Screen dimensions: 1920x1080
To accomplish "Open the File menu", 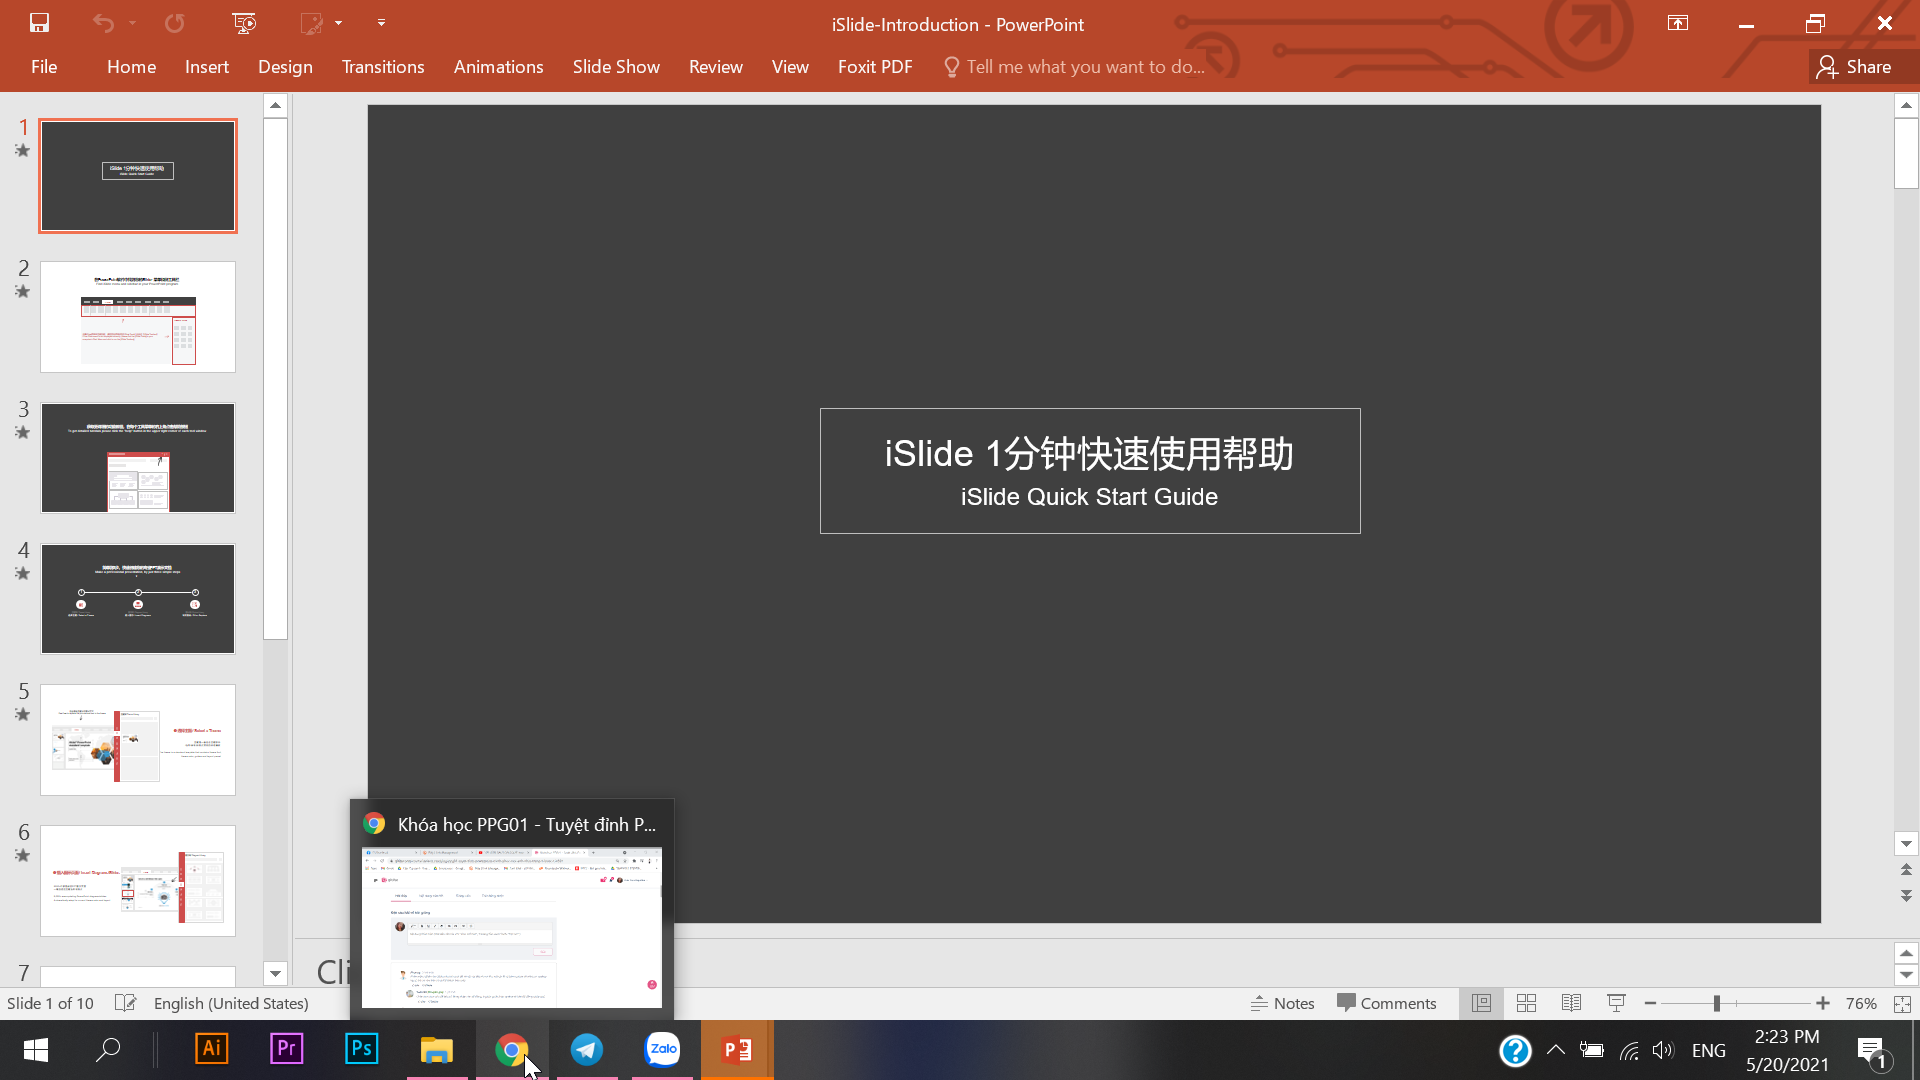I will click(x=44, y=67).
